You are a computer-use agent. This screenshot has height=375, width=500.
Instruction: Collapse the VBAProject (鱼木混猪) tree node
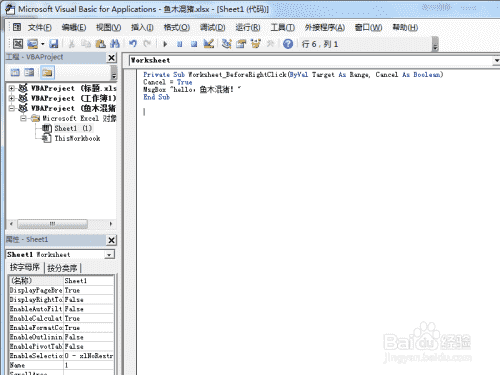tap(12, 108)
